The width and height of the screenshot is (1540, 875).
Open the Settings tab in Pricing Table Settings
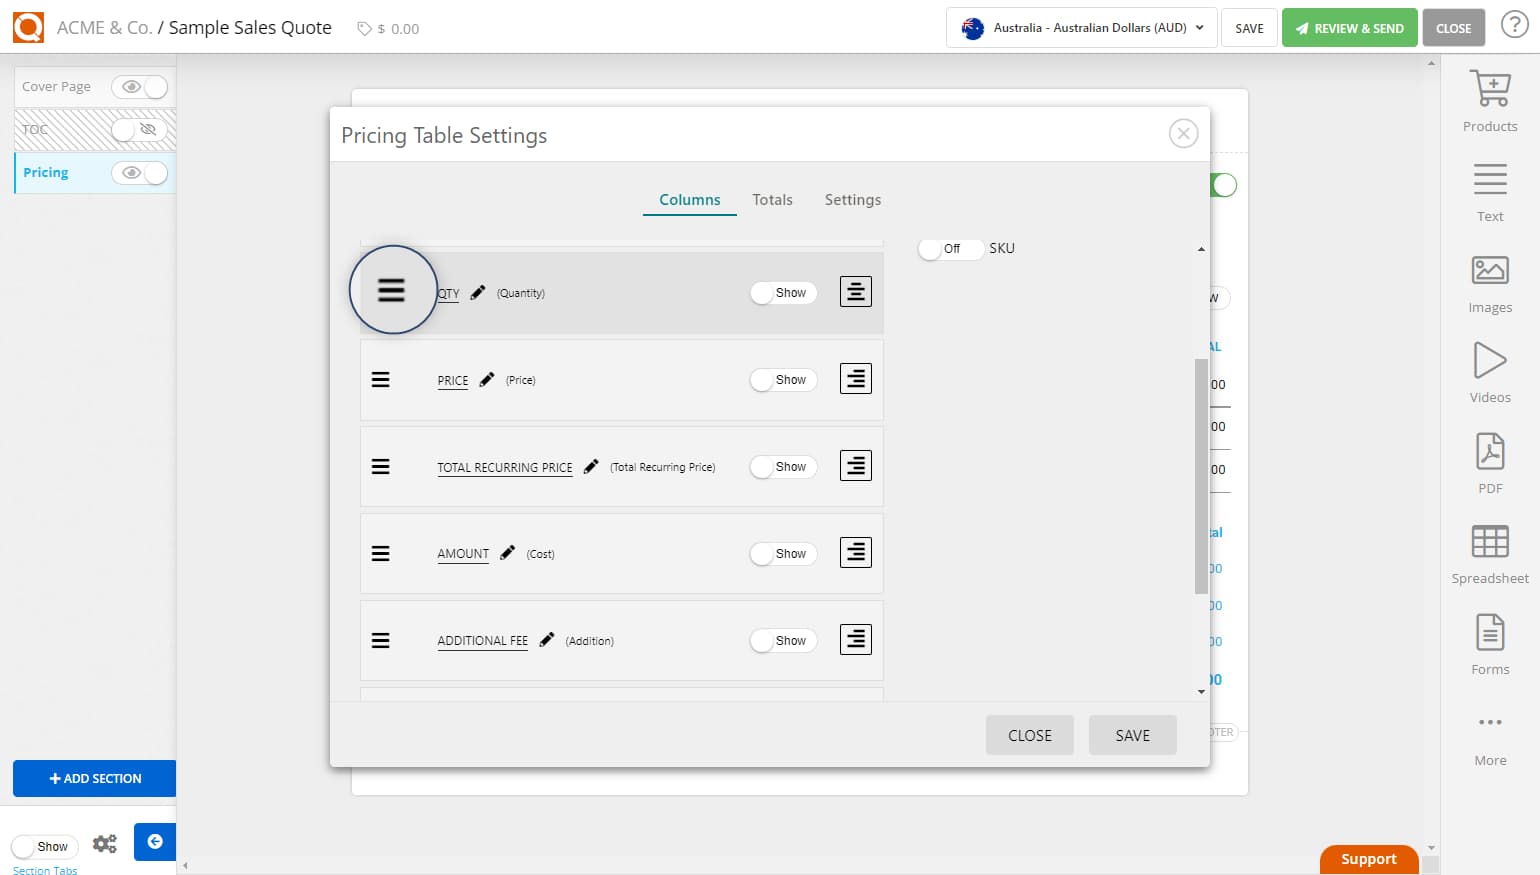pos(852,199)
